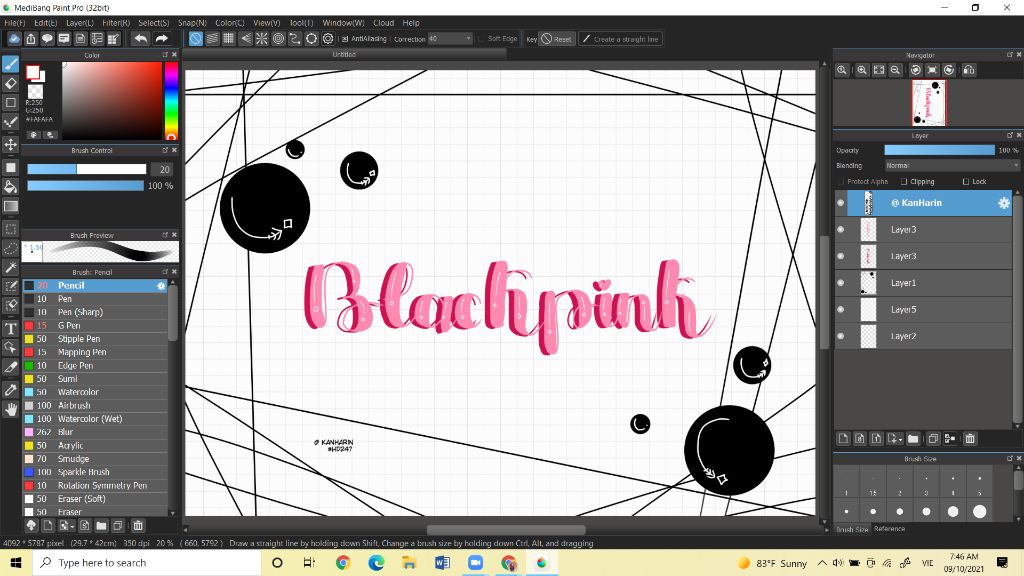Select the Watercolor brush

tap(95, 392)
